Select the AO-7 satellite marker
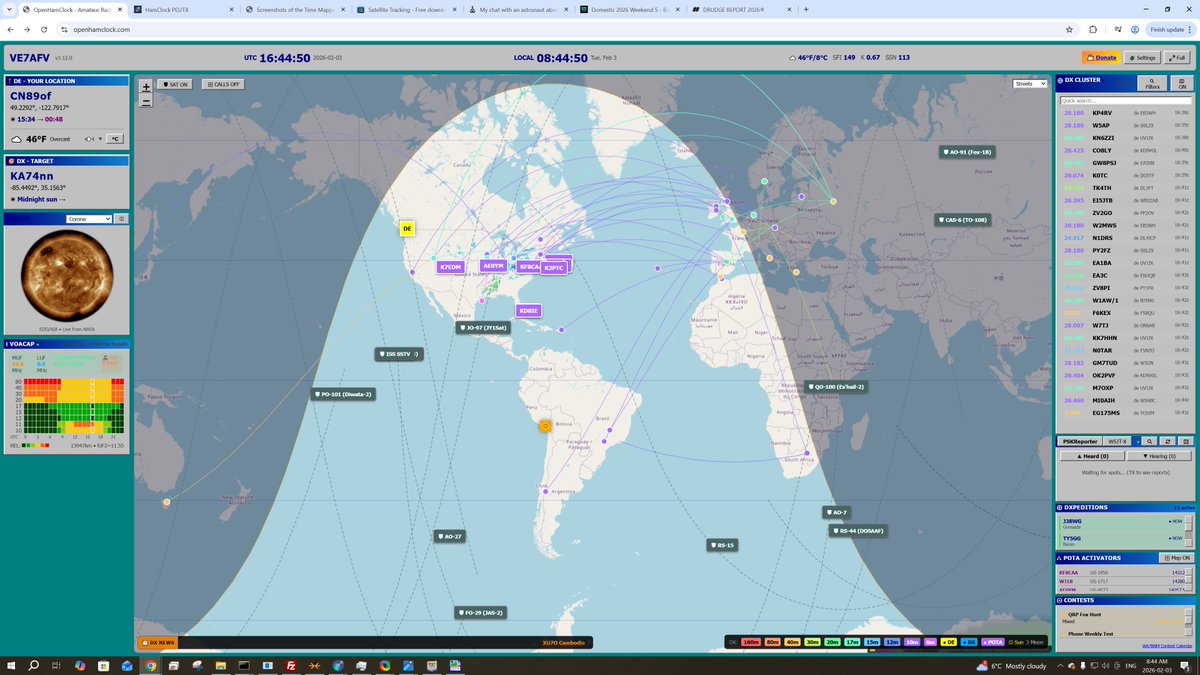The image size is (1200, 675). click(836, 512)
